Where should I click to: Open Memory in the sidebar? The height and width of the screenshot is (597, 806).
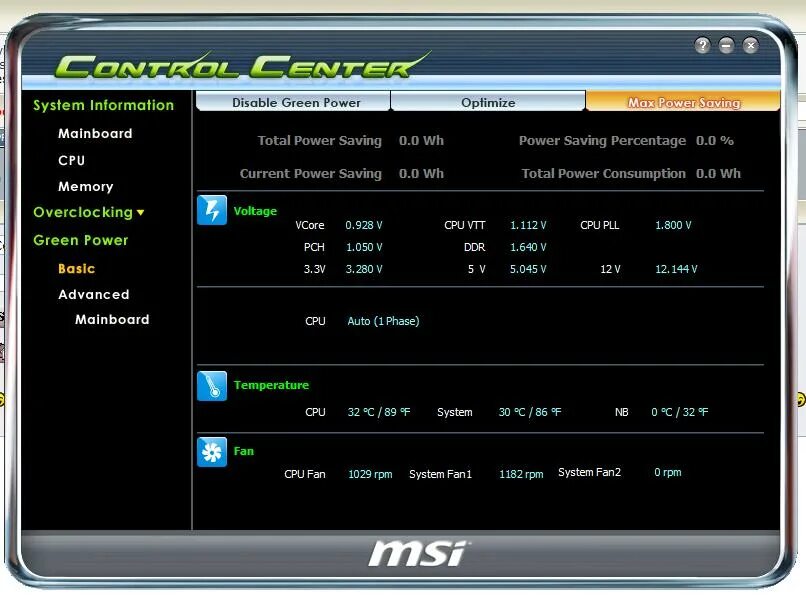(85, 187)
